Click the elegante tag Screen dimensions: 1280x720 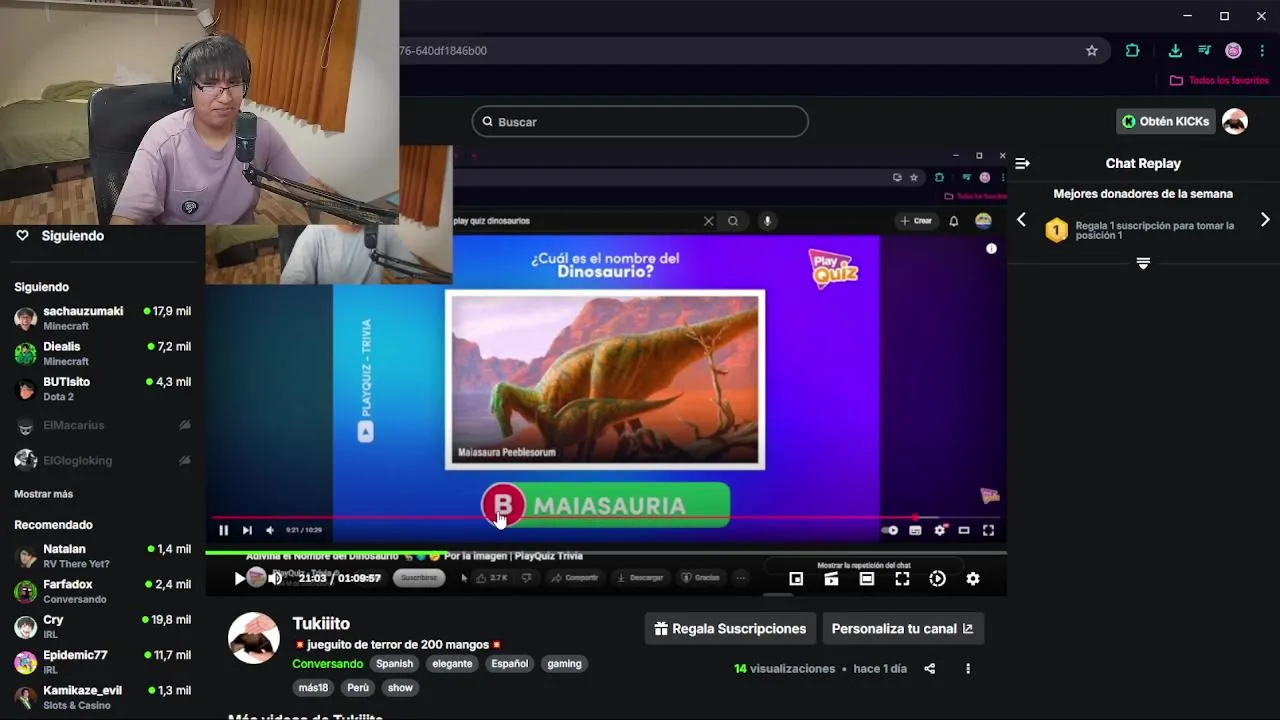click(452, 664)
